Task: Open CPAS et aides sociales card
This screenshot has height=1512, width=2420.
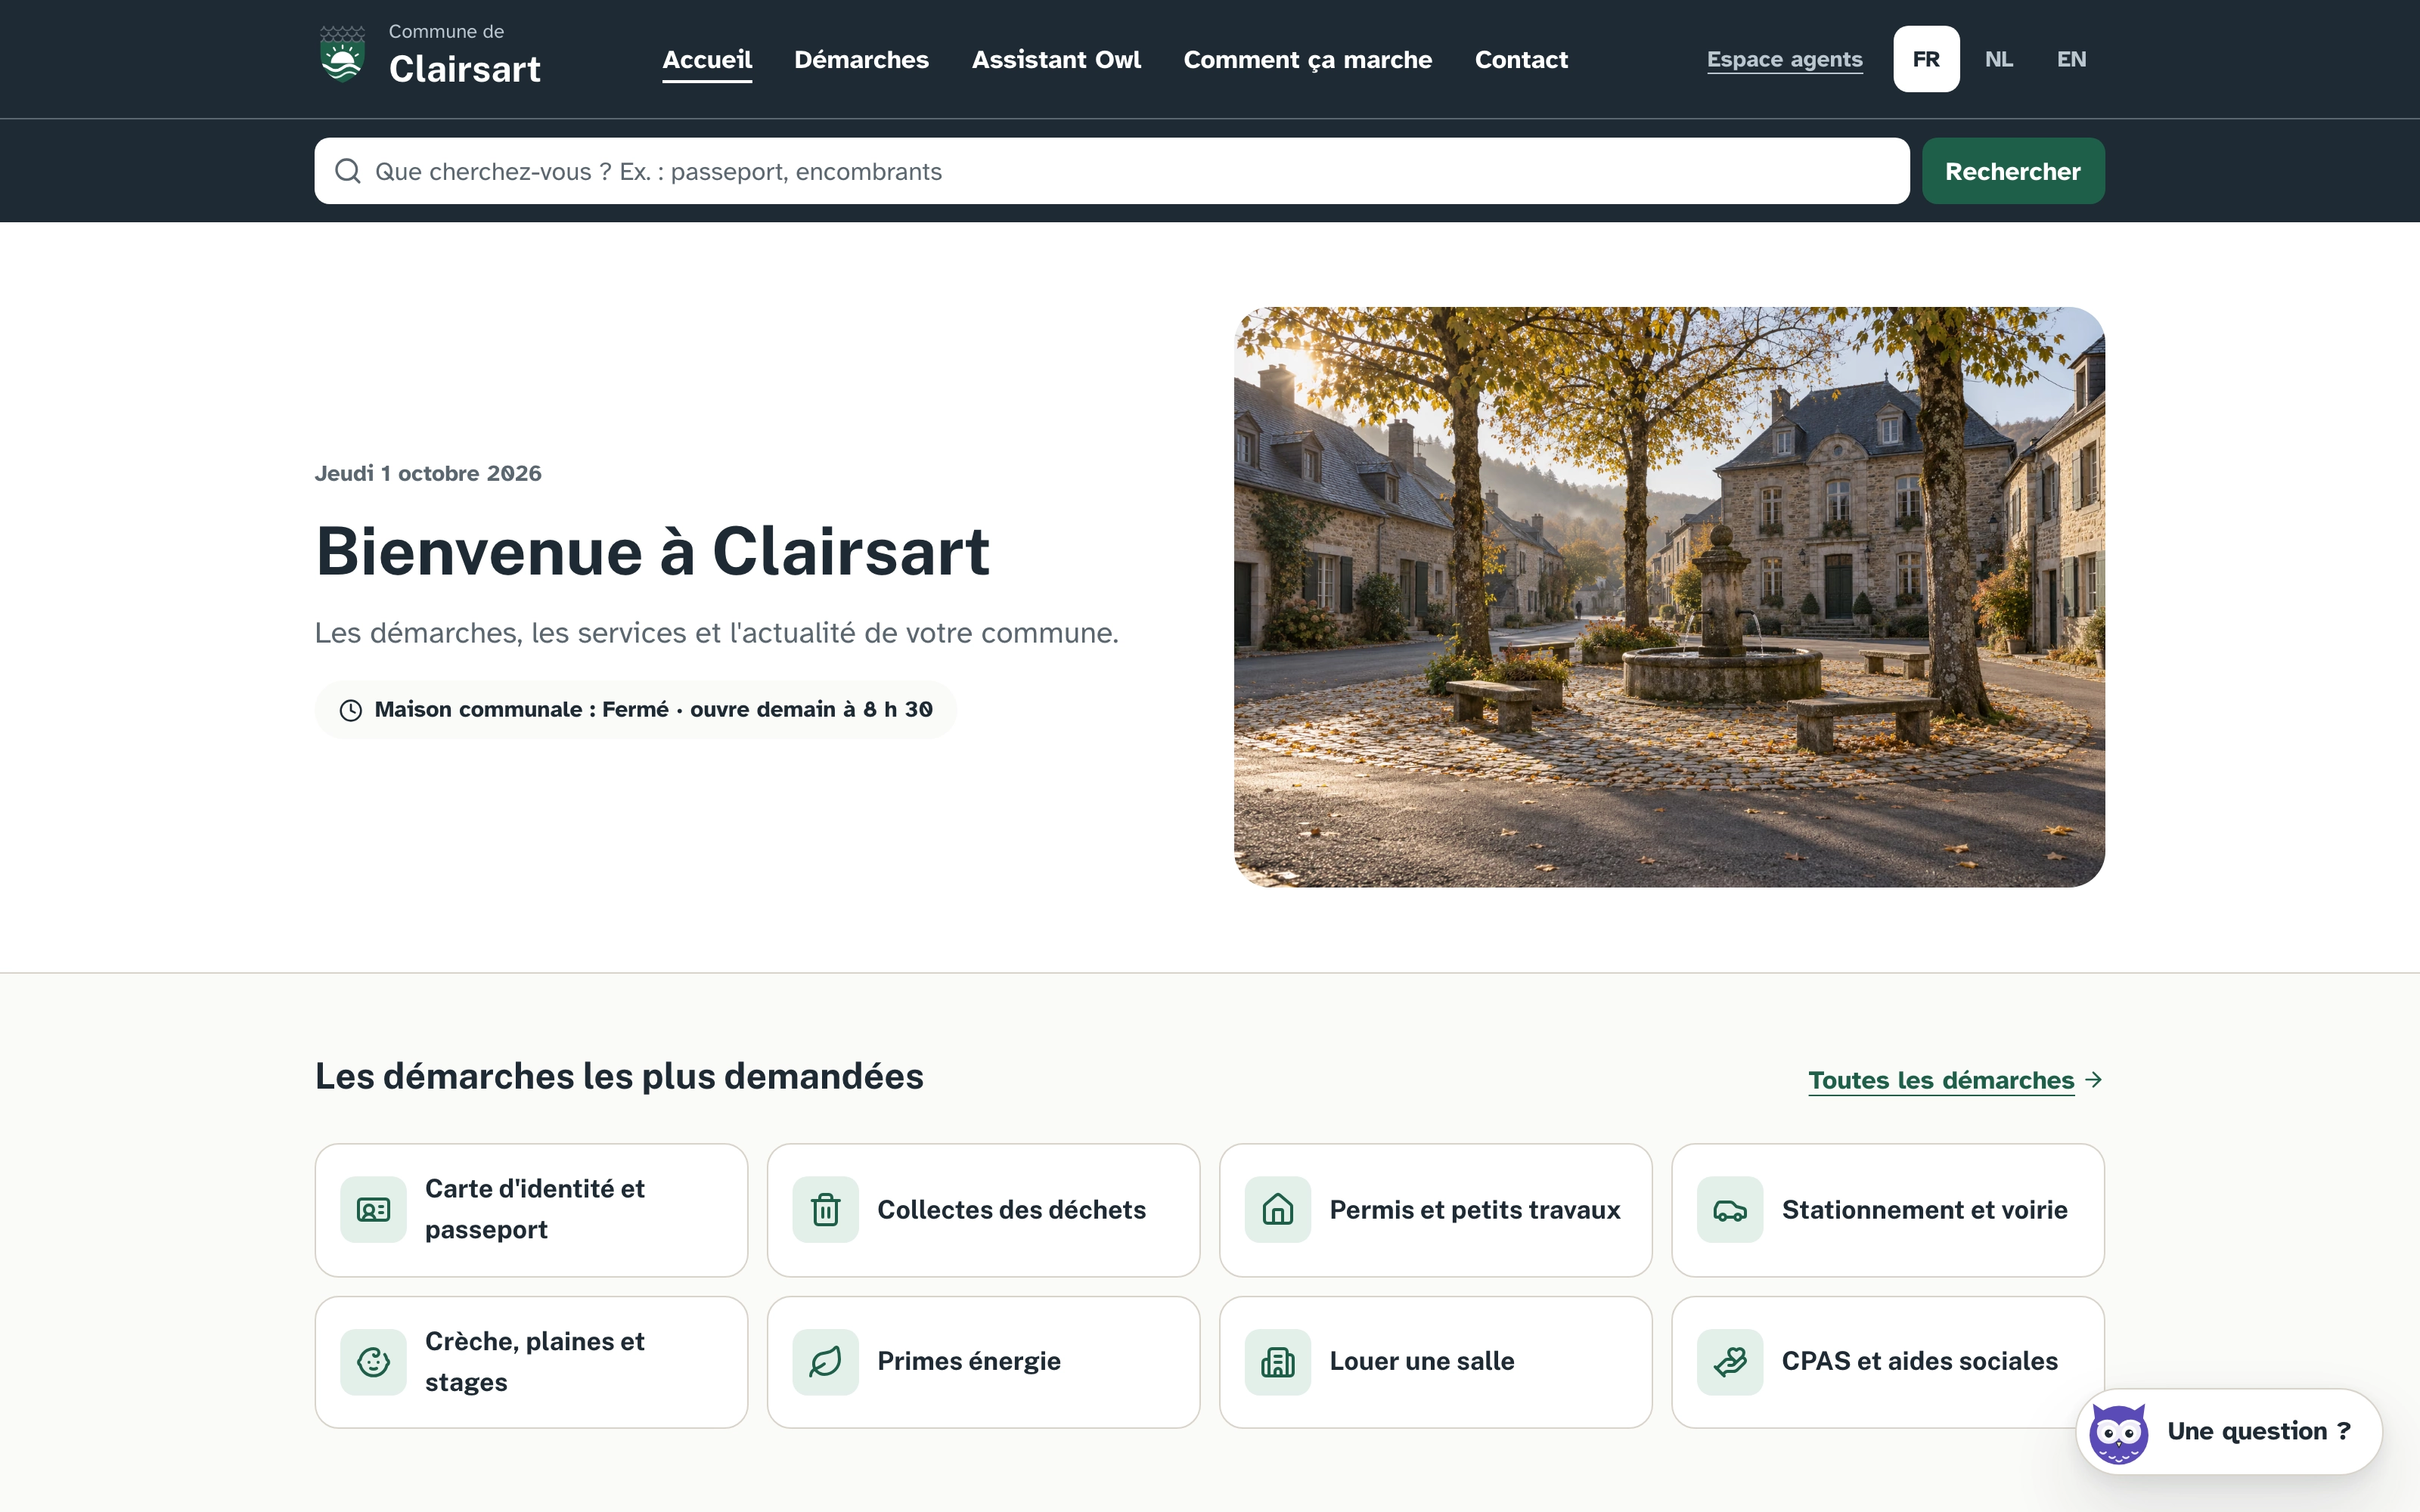Action: 1887,1362
